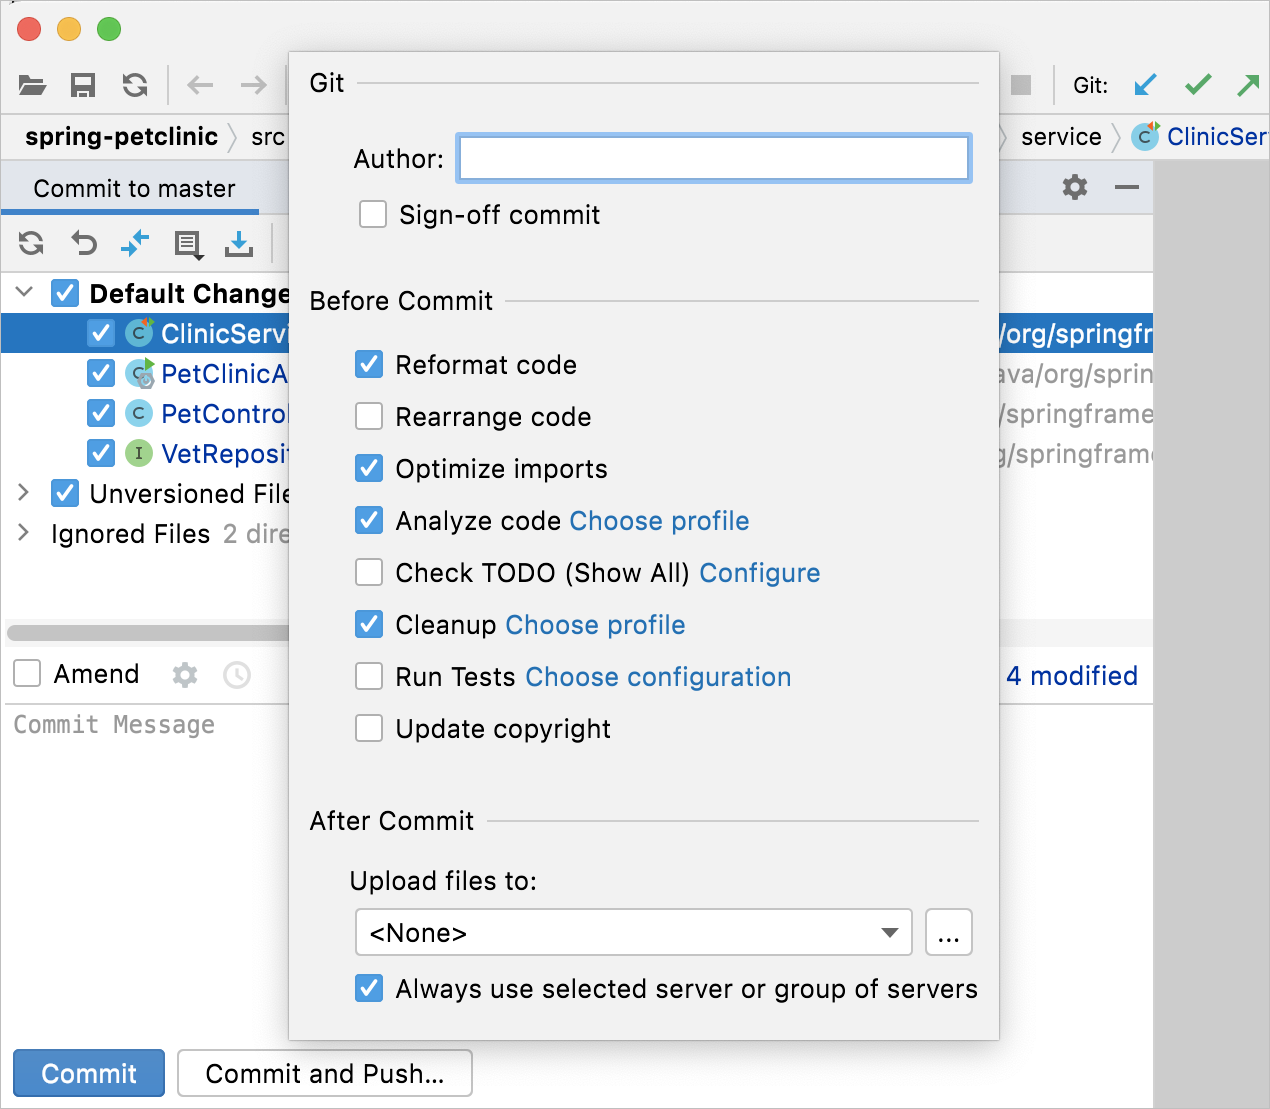Click the ClinicService class file icon
Screen dimensions: 1270x1109
click(x=139, y=333)
